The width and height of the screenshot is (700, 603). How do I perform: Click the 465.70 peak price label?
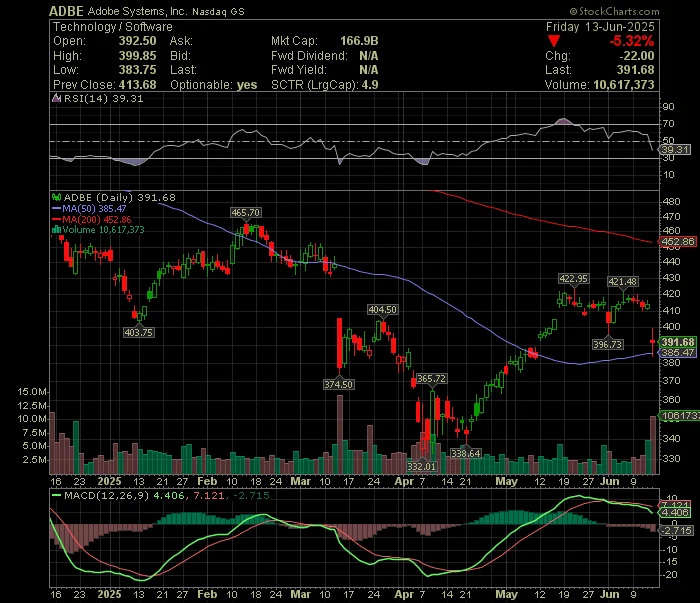coord(246,212)
